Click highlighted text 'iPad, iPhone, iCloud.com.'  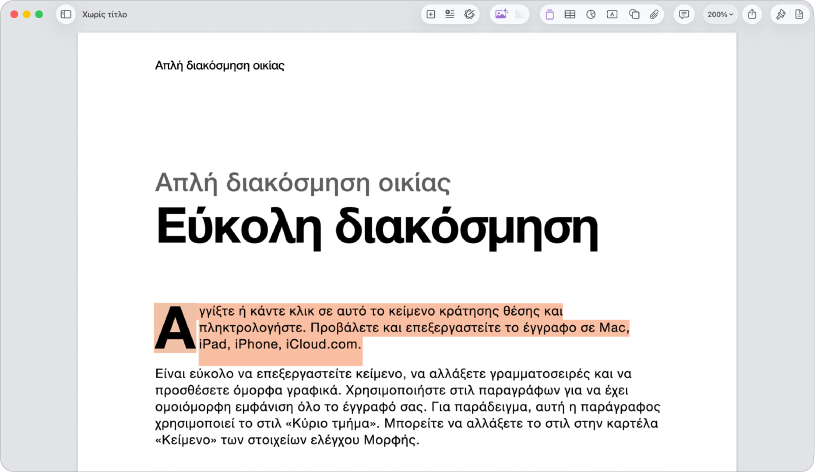280,344
